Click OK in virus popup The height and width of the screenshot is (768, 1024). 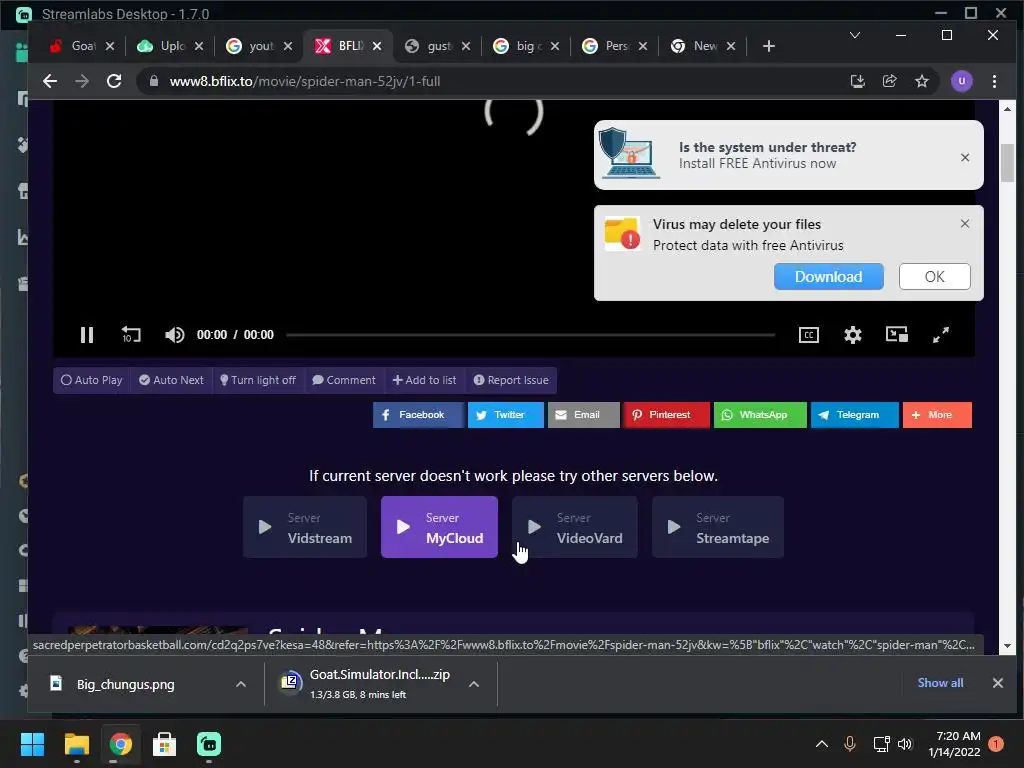click(x=935, y=277)
